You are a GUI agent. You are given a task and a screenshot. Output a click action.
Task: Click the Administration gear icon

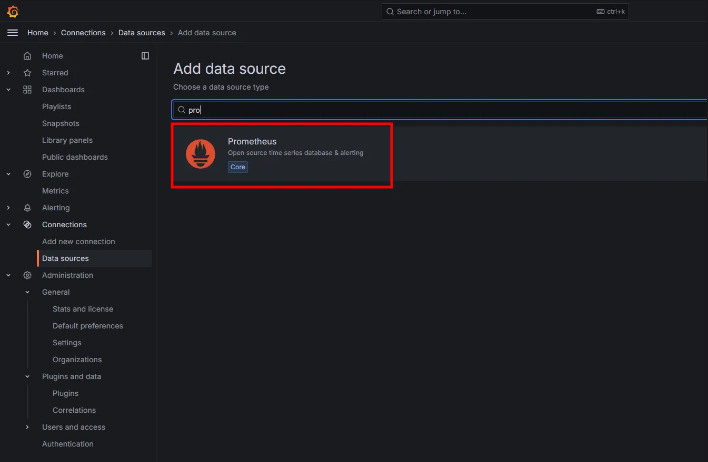coord(27,275)
